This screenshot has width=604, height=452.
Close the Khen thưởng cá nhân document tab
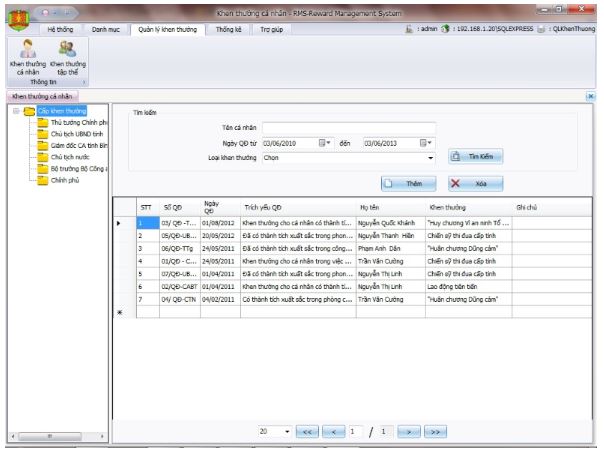(x=591, y=96)
